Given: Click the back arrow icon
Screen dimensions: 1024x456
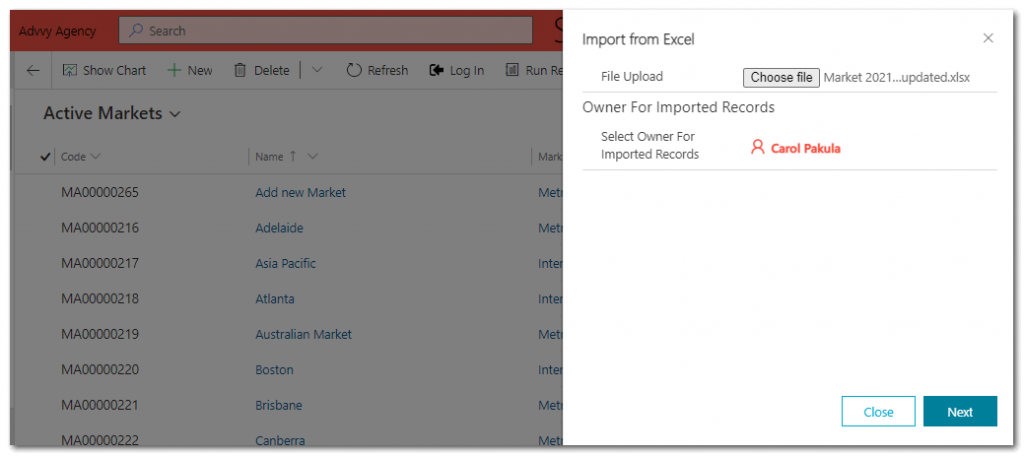Looking at the screenshot, I should (33, 70).
